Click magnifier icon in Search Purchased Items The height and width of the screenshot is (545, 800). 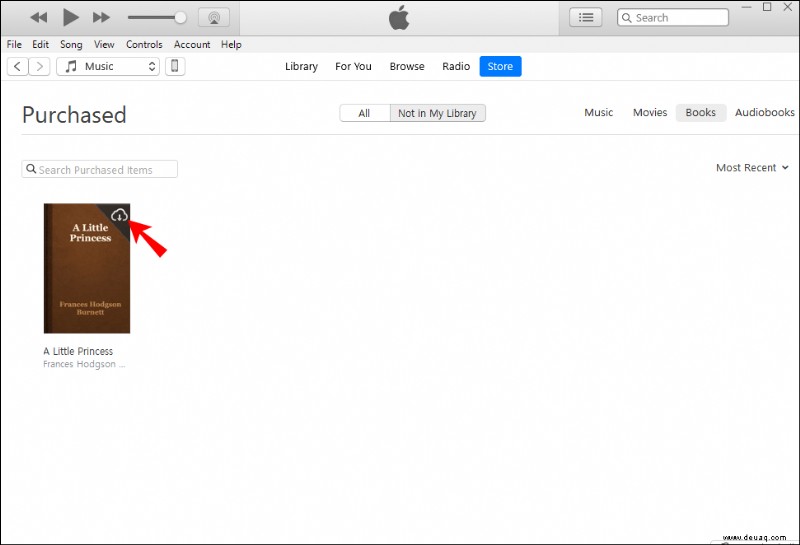pos(31,169)
